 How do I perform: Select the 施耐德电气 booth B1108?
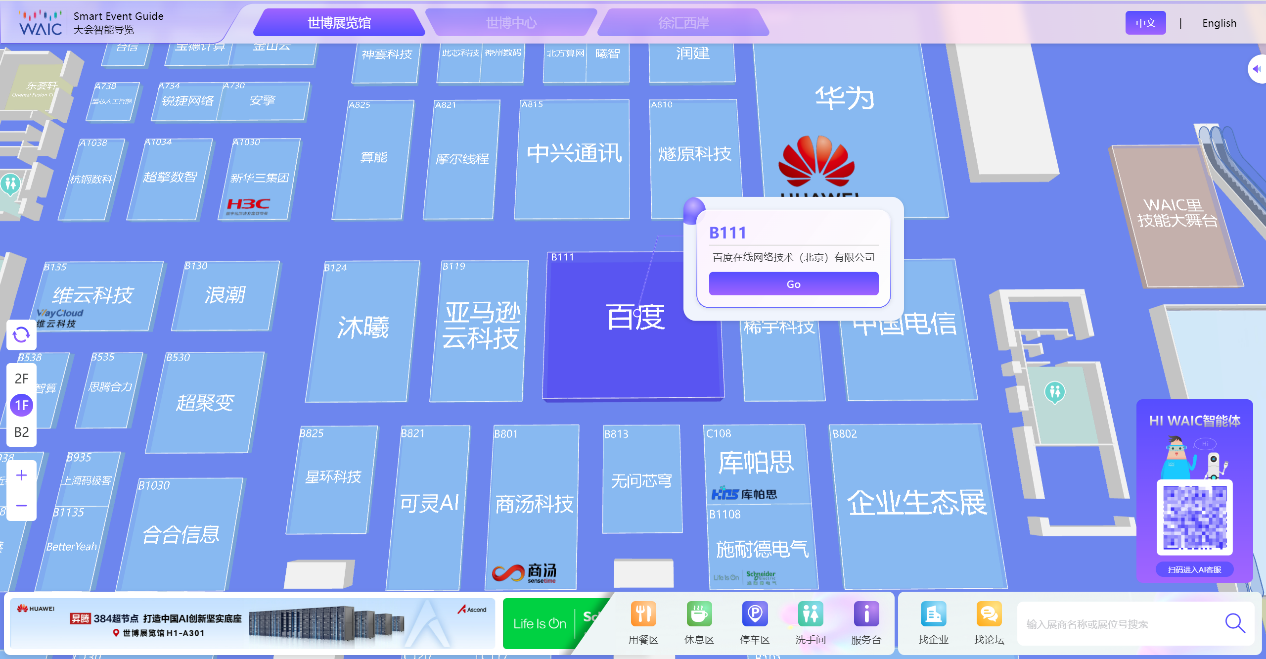762,549
